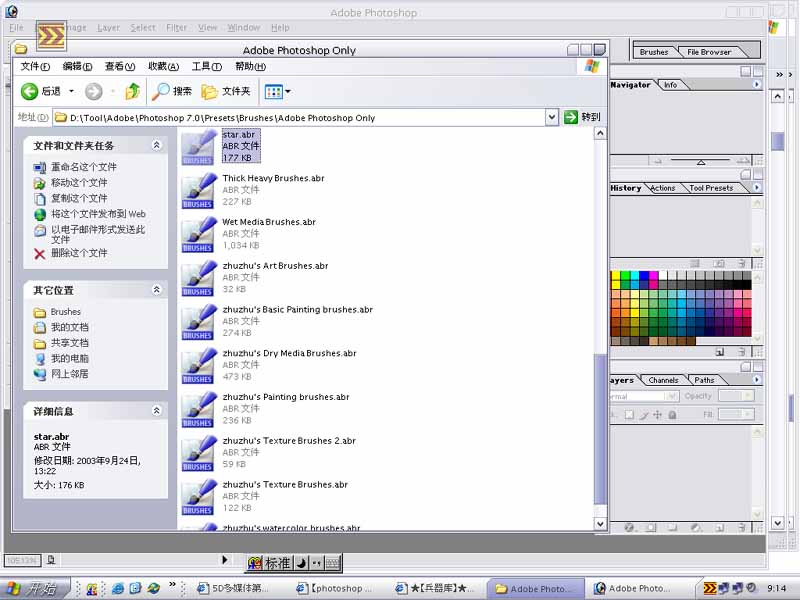Select Thick Heavy Brushes.abr brush icon

pos(198,191)
